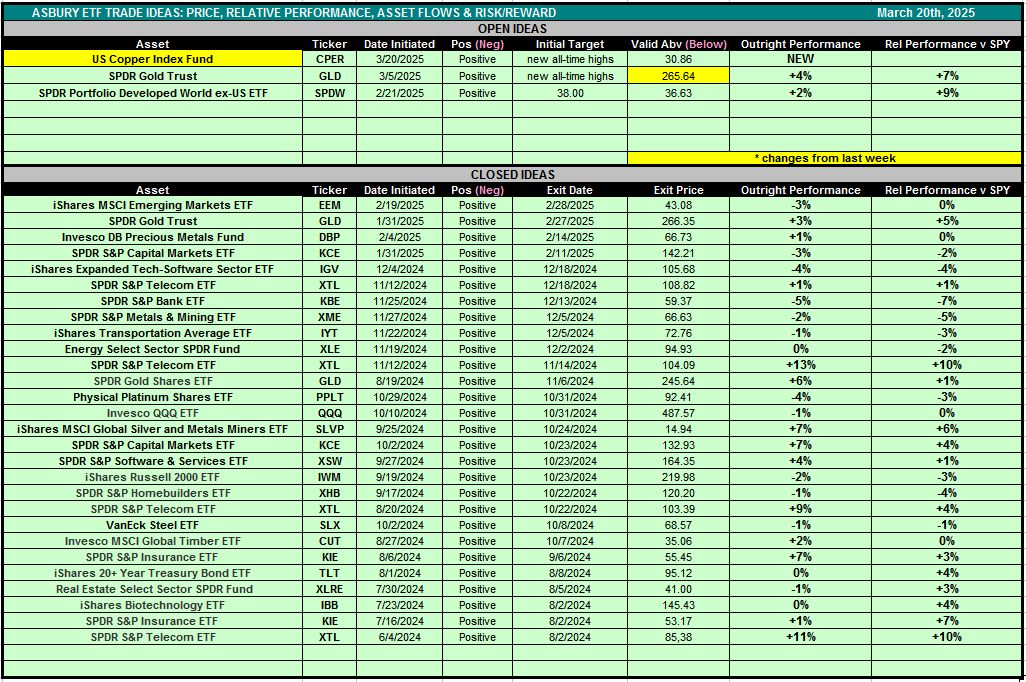Click the iShares Biotechnology ETF cell
Image resolution: width=1026 pixels, height=682 pixels.
(153, 605)
